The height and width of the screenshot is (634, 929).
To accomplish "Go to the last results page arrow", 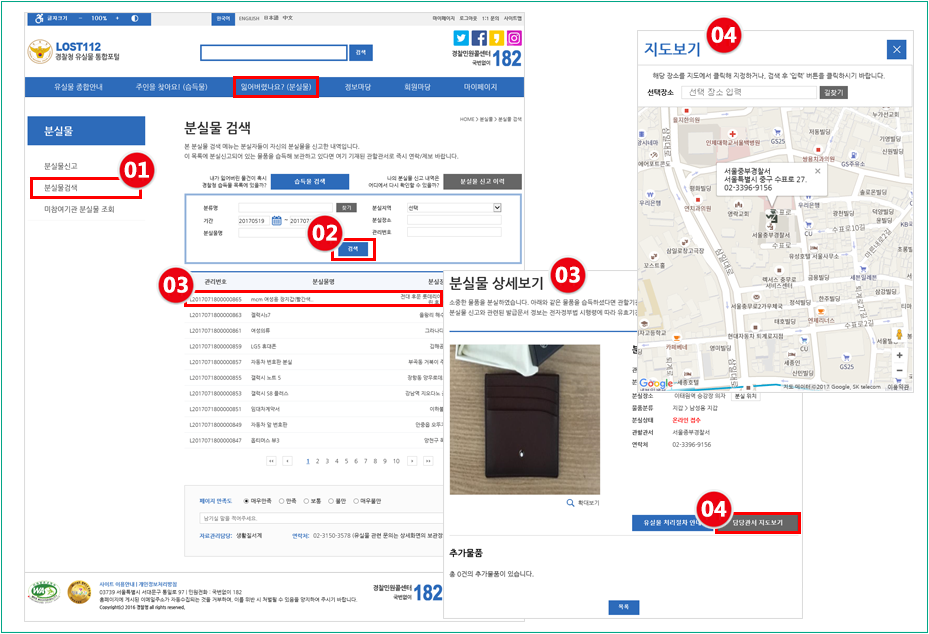I will tap(428, 461).
